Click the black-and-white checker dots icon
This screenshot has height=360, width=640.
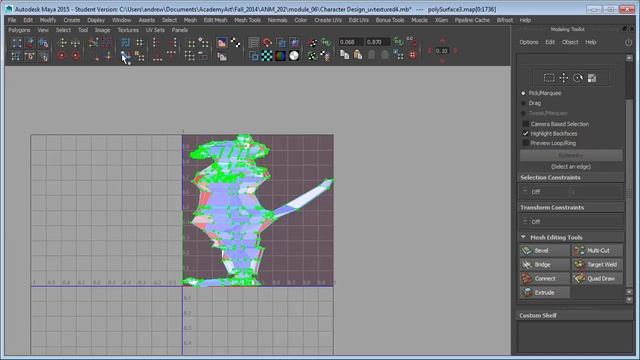coord(236,42)
